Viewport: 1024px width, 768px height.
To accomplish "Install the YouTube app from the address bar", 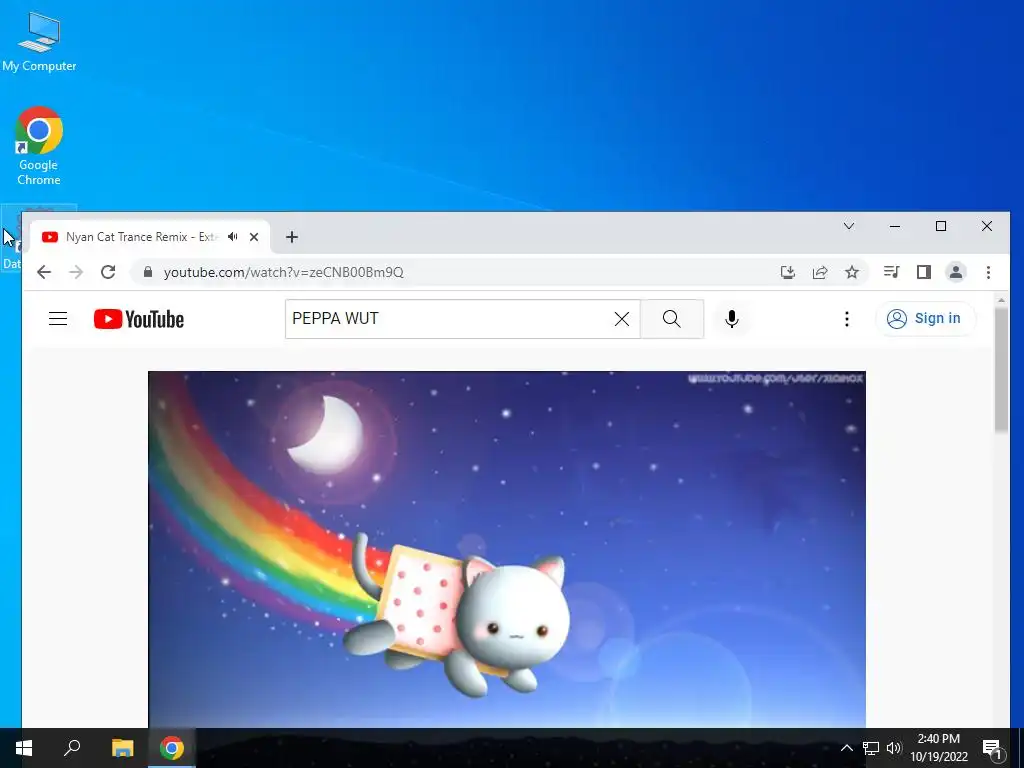I will click(788, 272).
